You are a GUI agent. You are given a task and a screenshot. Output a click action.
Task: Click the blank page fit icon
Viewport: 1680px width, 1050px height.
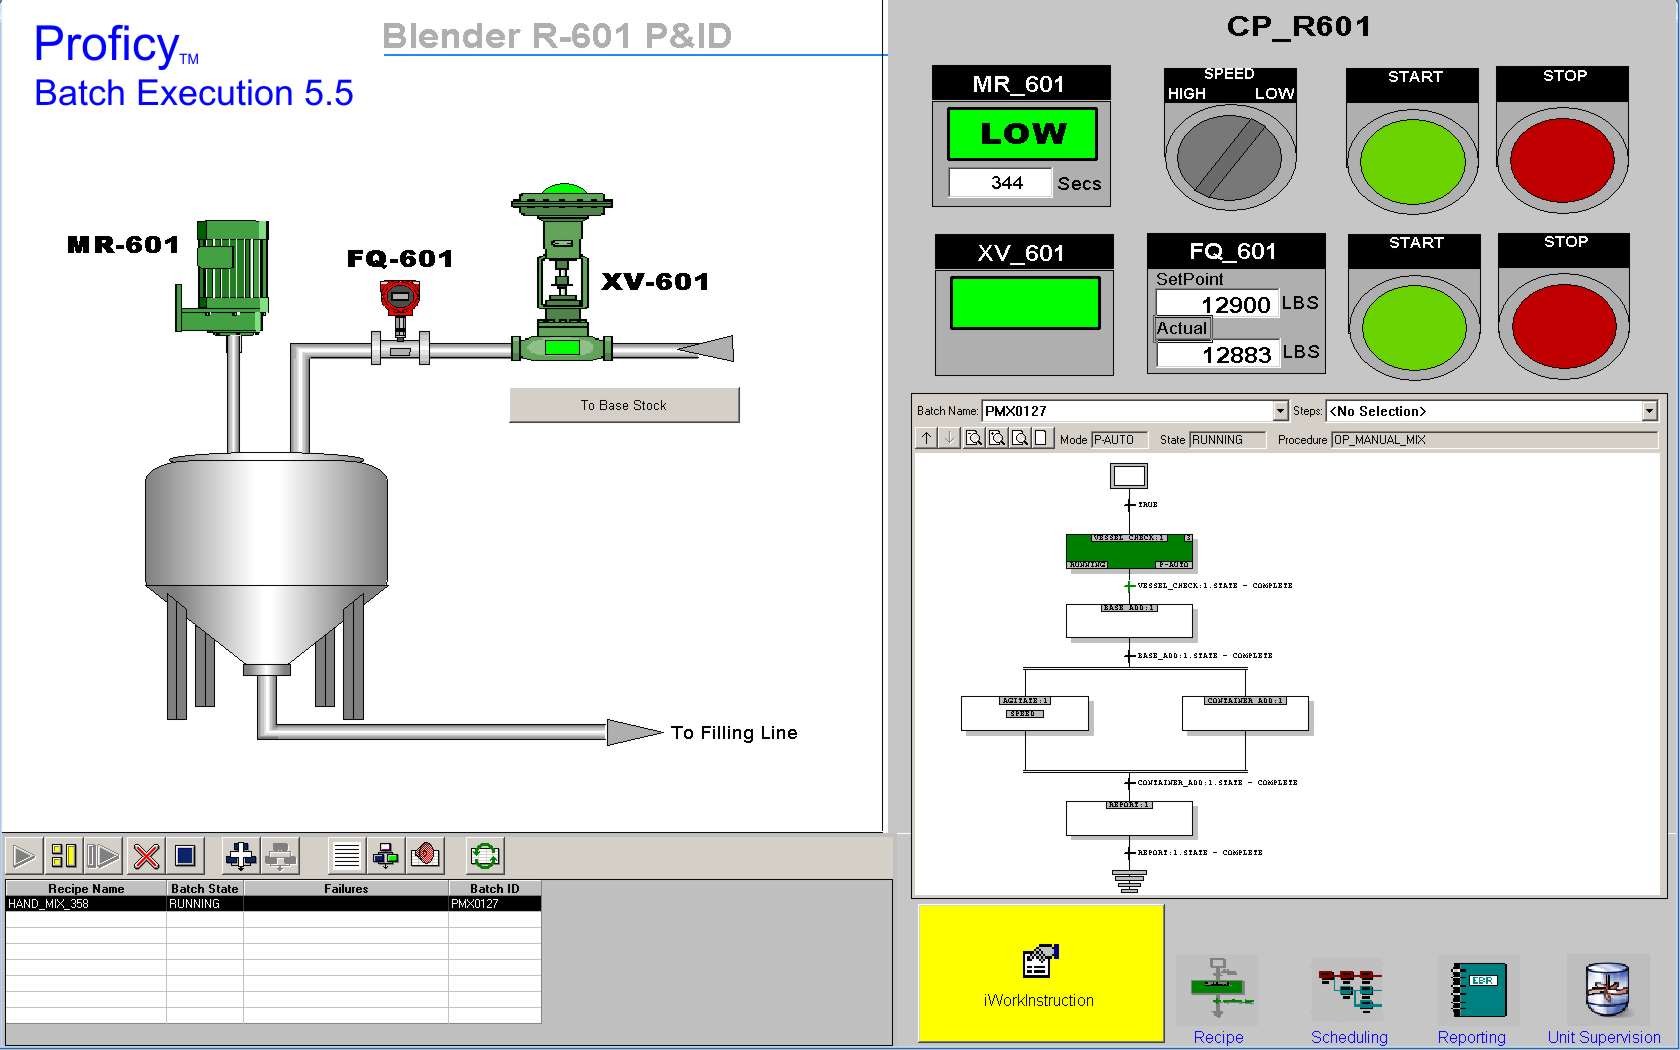1042,438
